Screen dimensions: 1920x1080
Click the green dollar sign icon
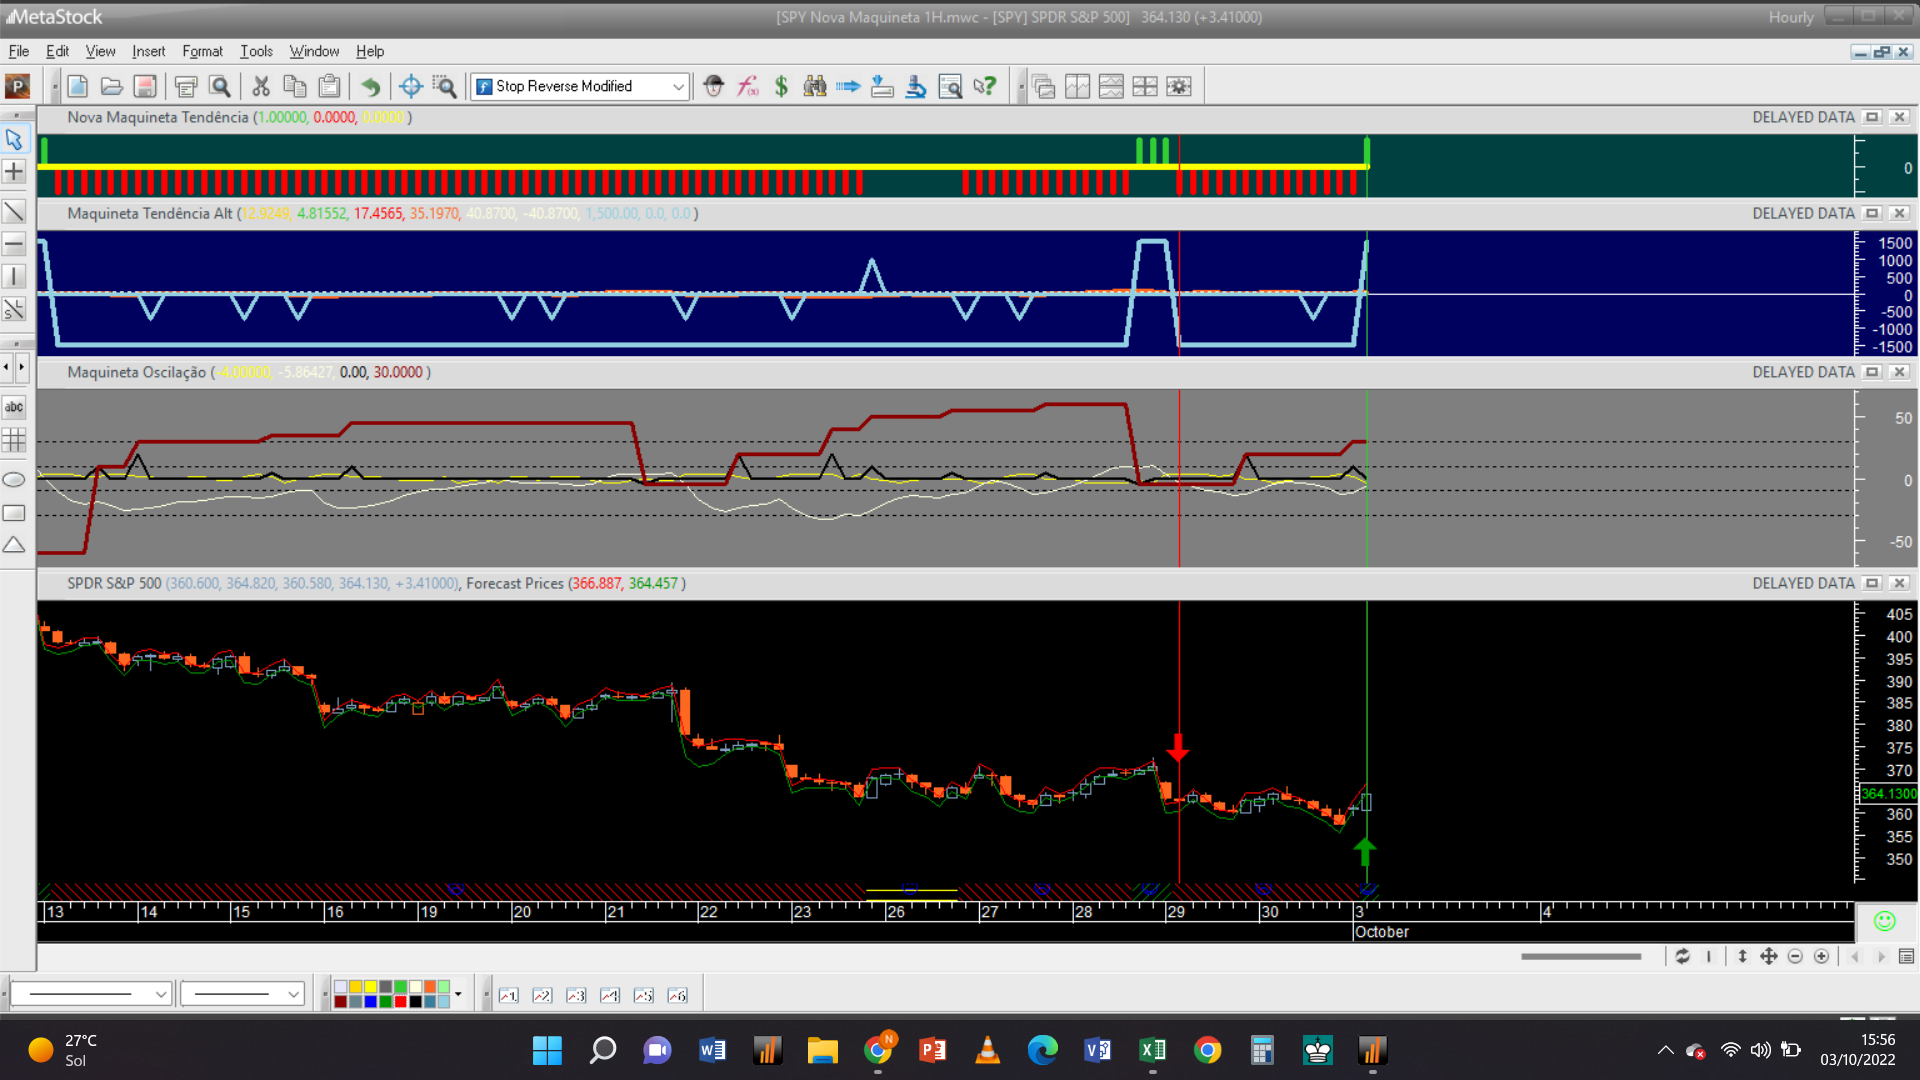781,86
